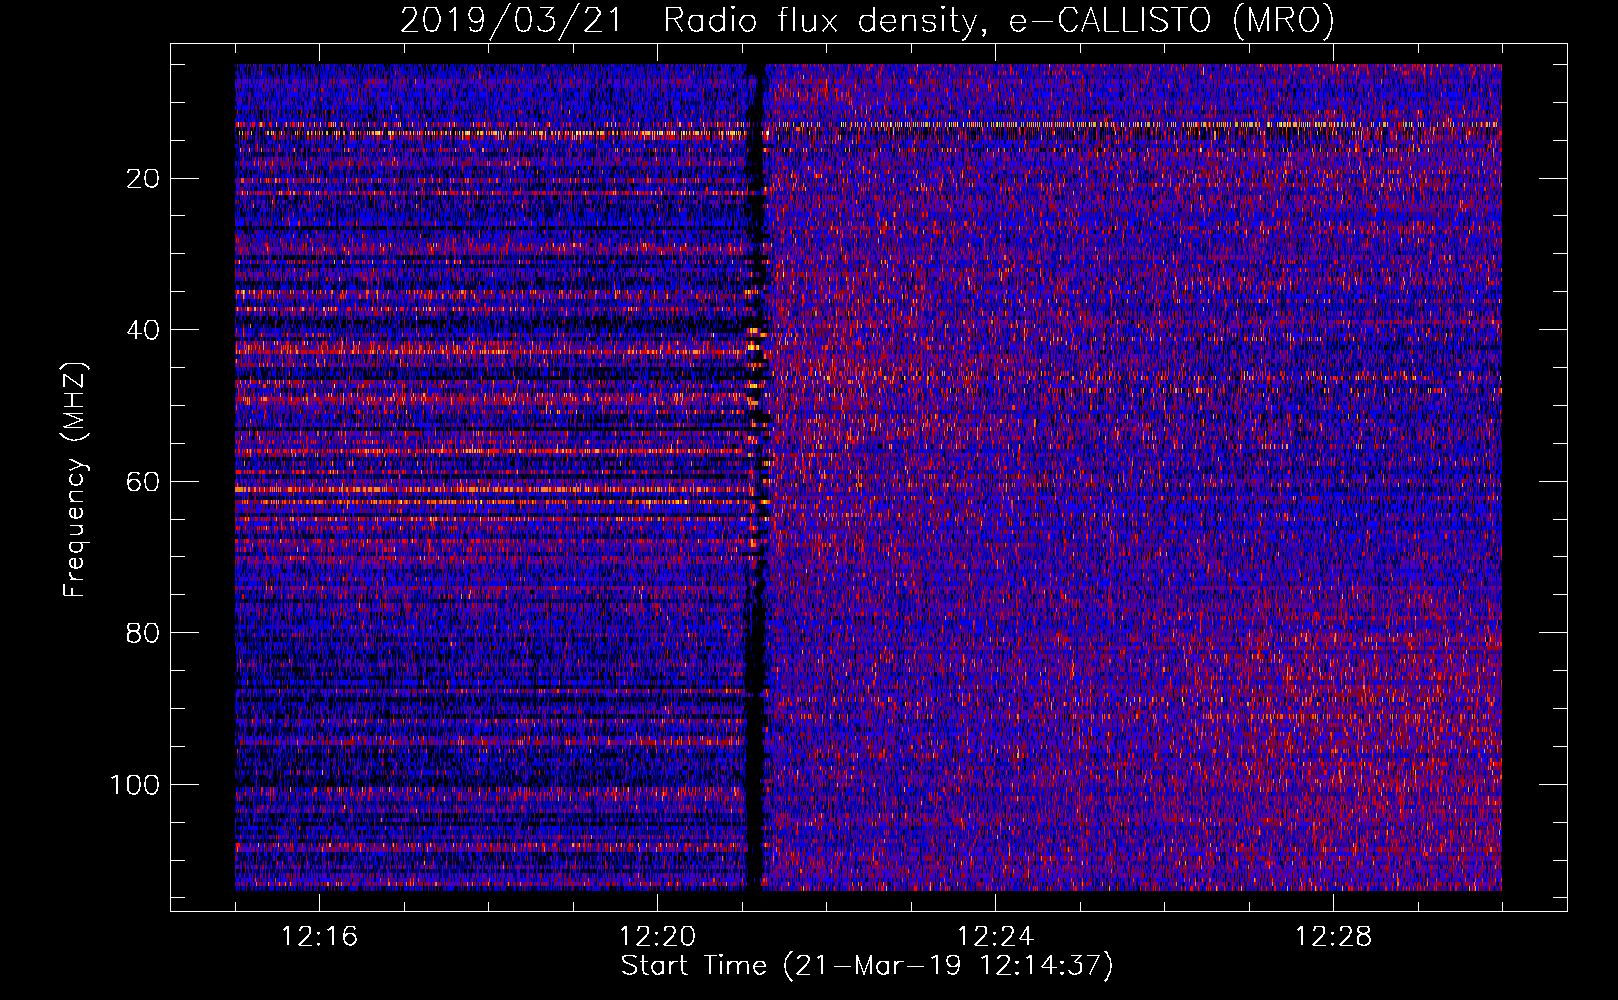Image resolution: width=1618 pixels, height=1000 pixels.
Task: Click the "12:20" time tick label
Action: click(x=658, y=937)
